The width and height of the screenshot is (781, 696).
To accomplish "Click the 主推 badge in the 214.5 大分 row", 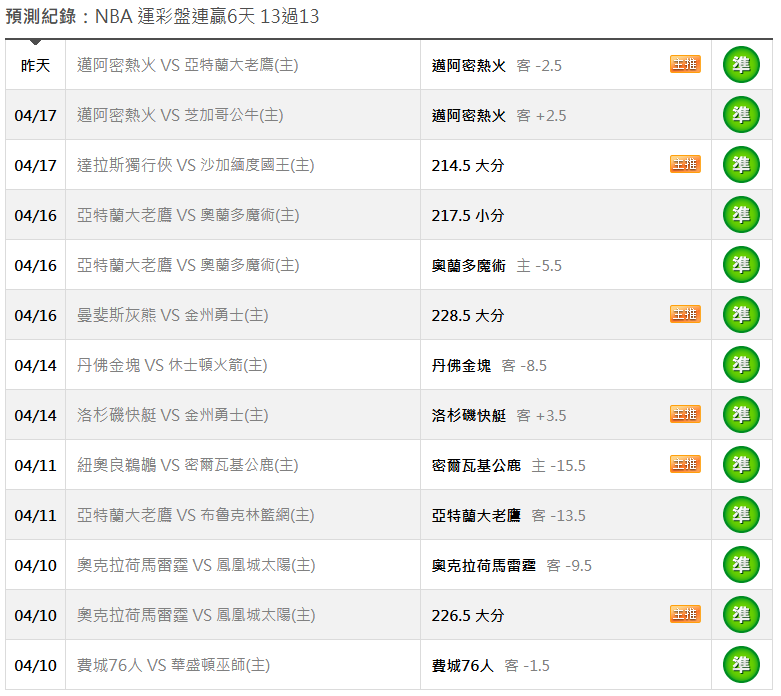I will pos(685,164).
